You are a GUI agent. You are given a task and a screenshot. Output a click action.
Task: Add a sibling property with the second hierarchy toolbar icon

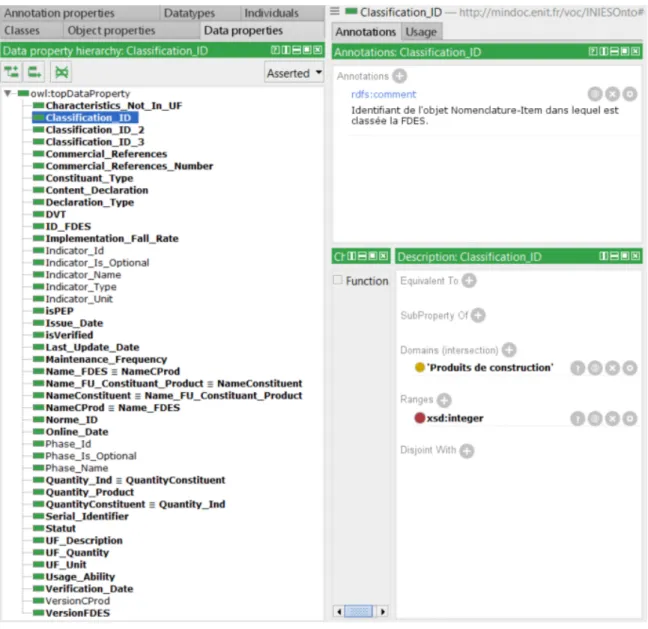point(35,72)
